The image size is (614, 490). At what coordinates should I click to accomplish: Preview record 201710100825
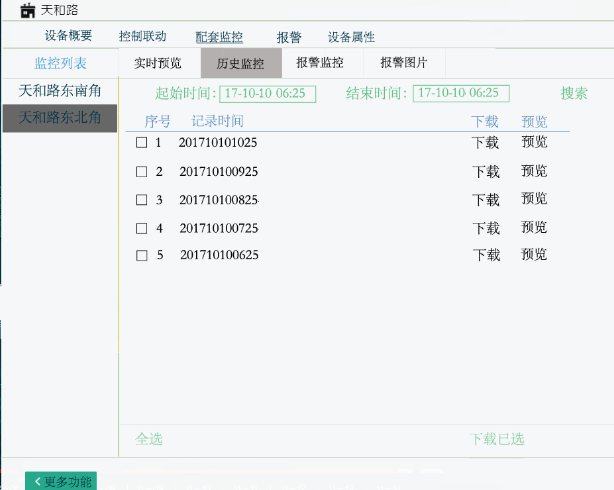tap(534, 199)
